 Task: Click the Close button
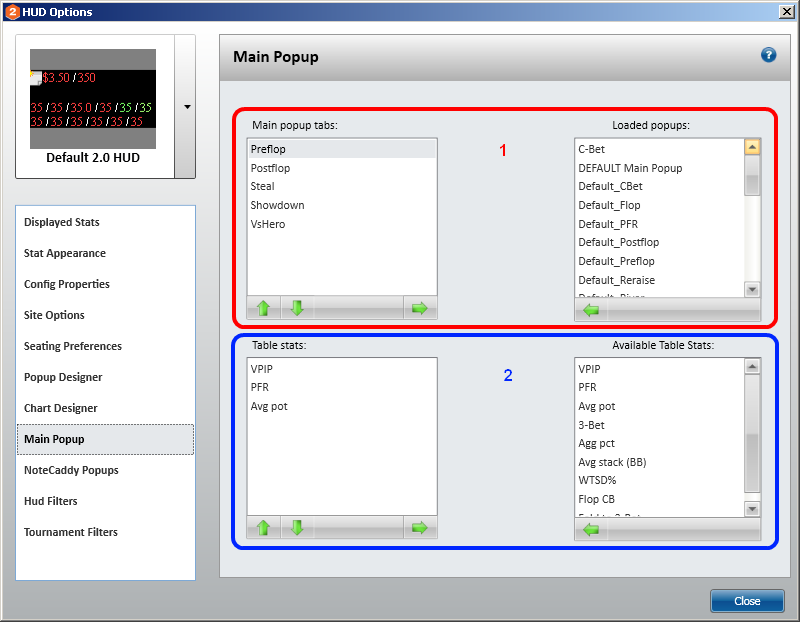(x=747, y=601)
